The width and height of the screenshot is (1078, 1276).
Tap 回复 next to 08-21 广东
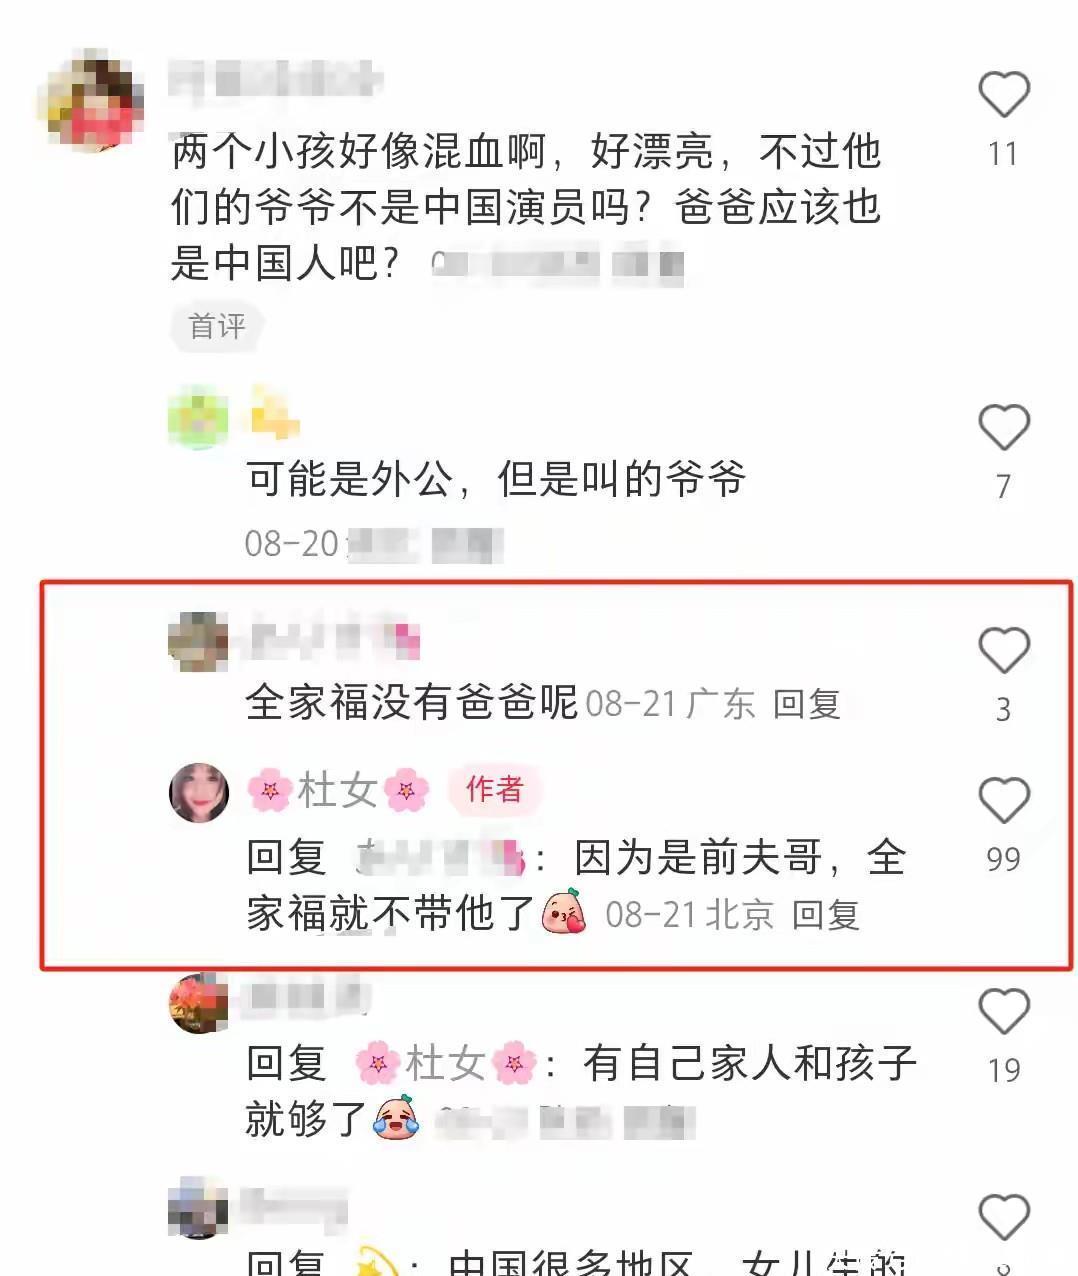[806, 704]
